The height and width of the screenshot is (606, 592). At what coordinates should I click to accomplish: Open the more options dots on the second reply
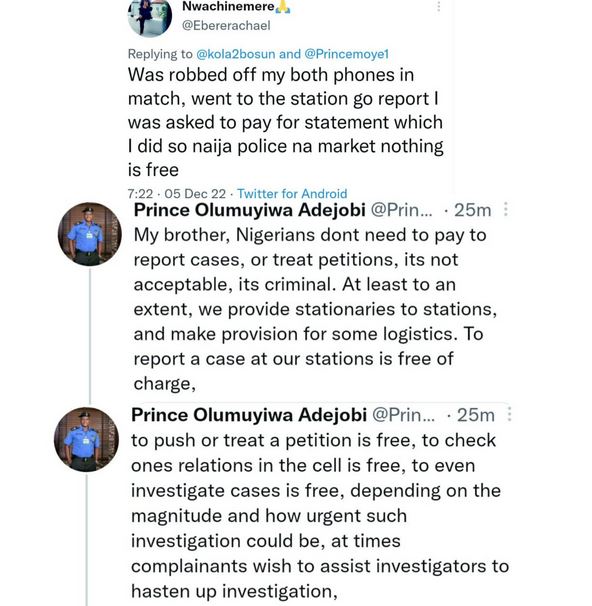(x=509, y=414)
